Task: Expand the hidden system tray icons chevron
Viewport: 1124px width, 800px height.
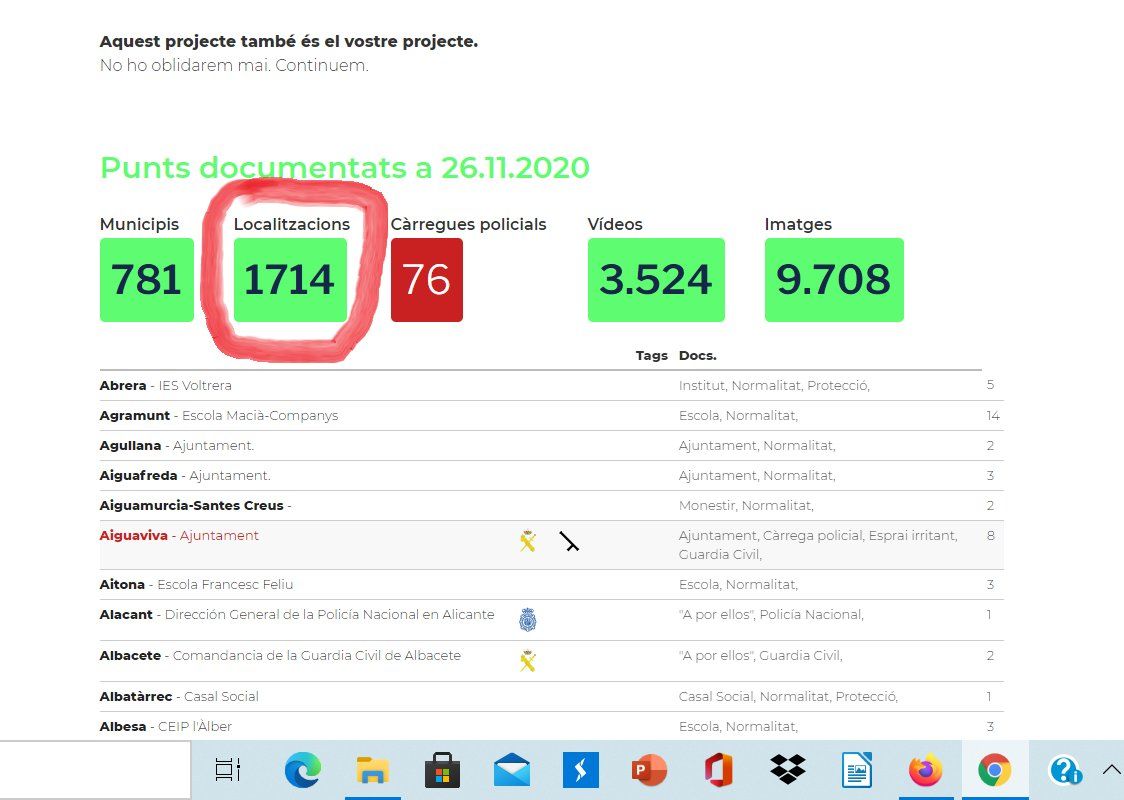Action: [x=1110, y=769]
